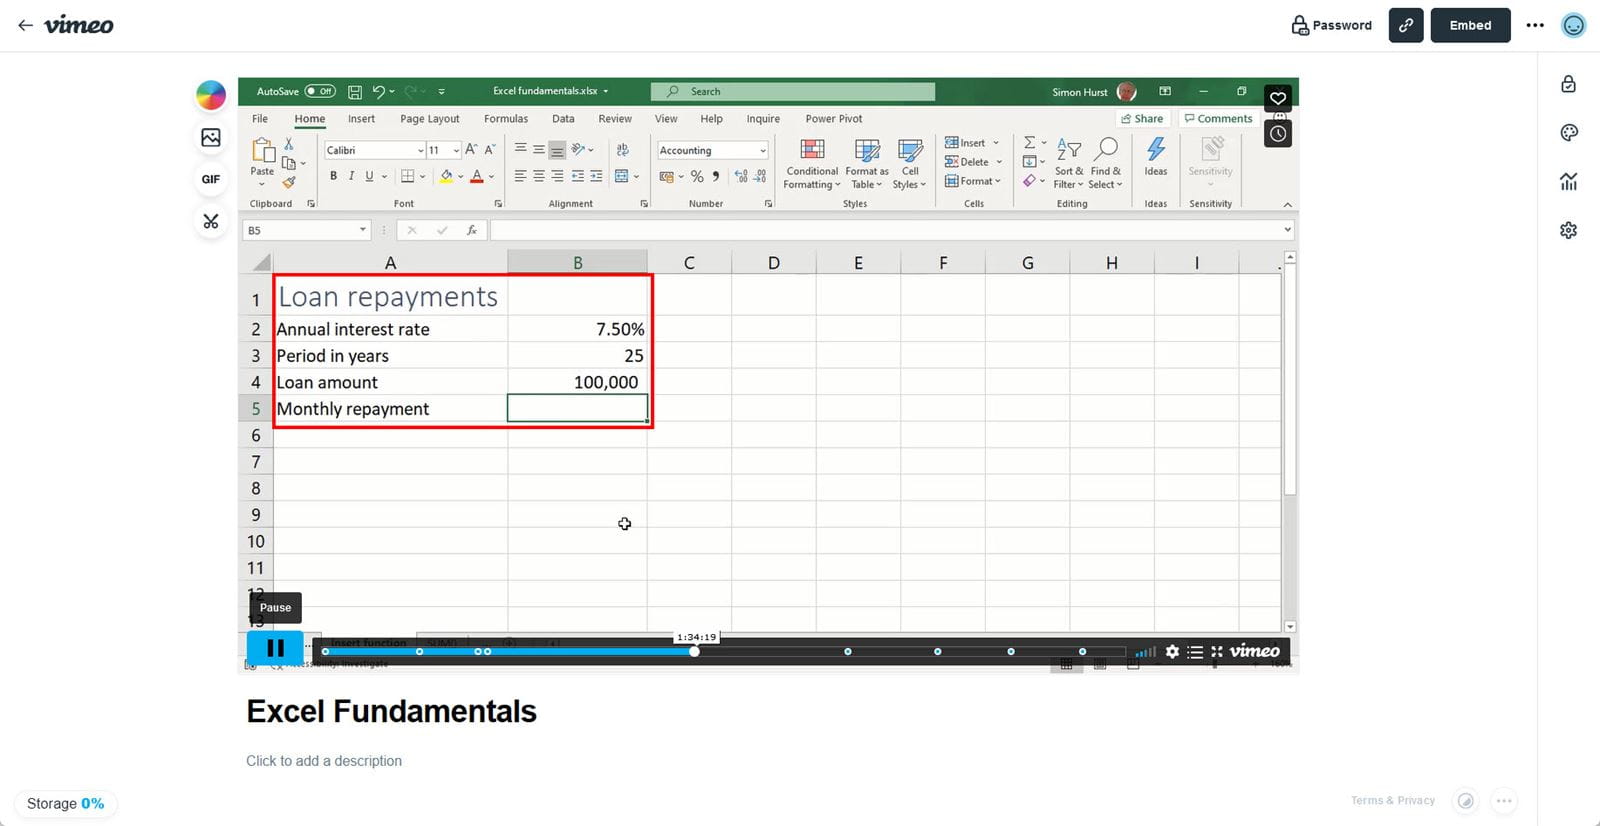This screenshot has height=826, width=1600.
Task: Click the Vimeo logo in the header
Action: [79, 25]
